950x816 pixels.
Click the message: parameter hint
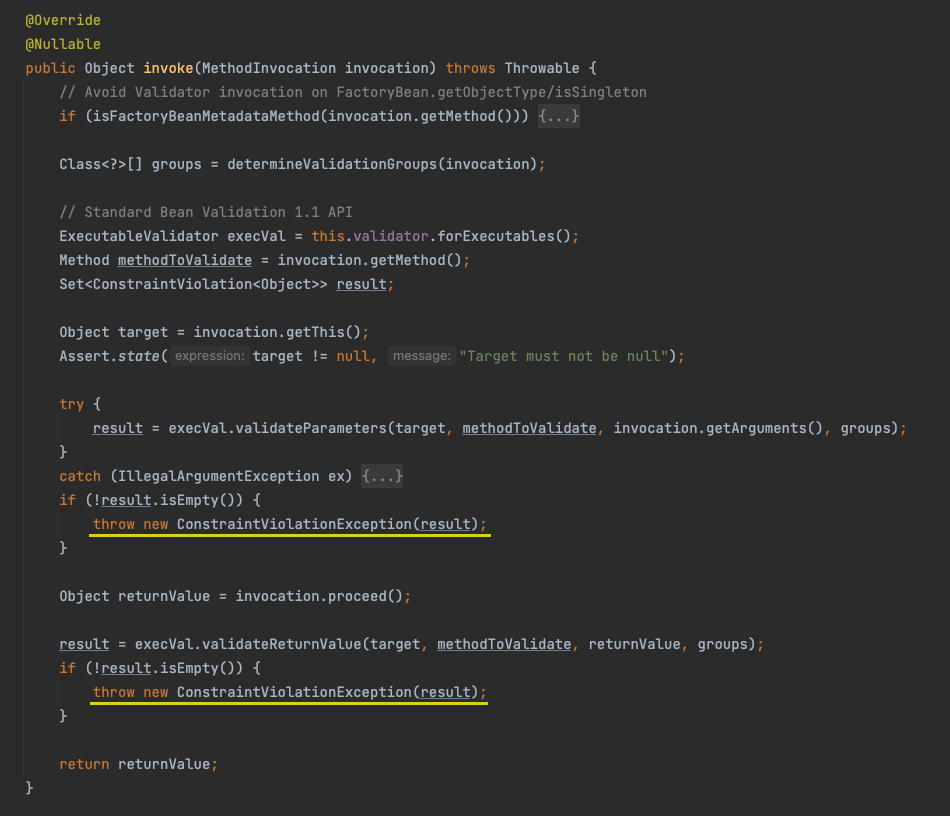422,356
